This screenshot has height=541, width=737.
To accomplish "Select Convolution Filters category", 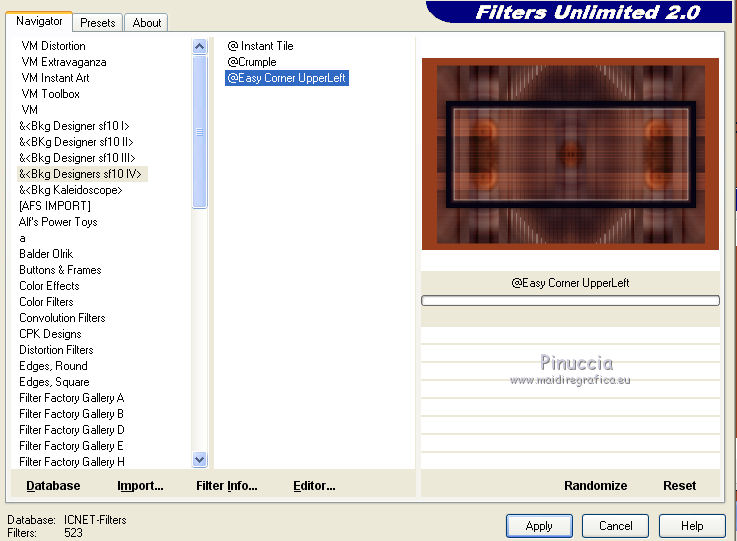I will pos(63,318).
